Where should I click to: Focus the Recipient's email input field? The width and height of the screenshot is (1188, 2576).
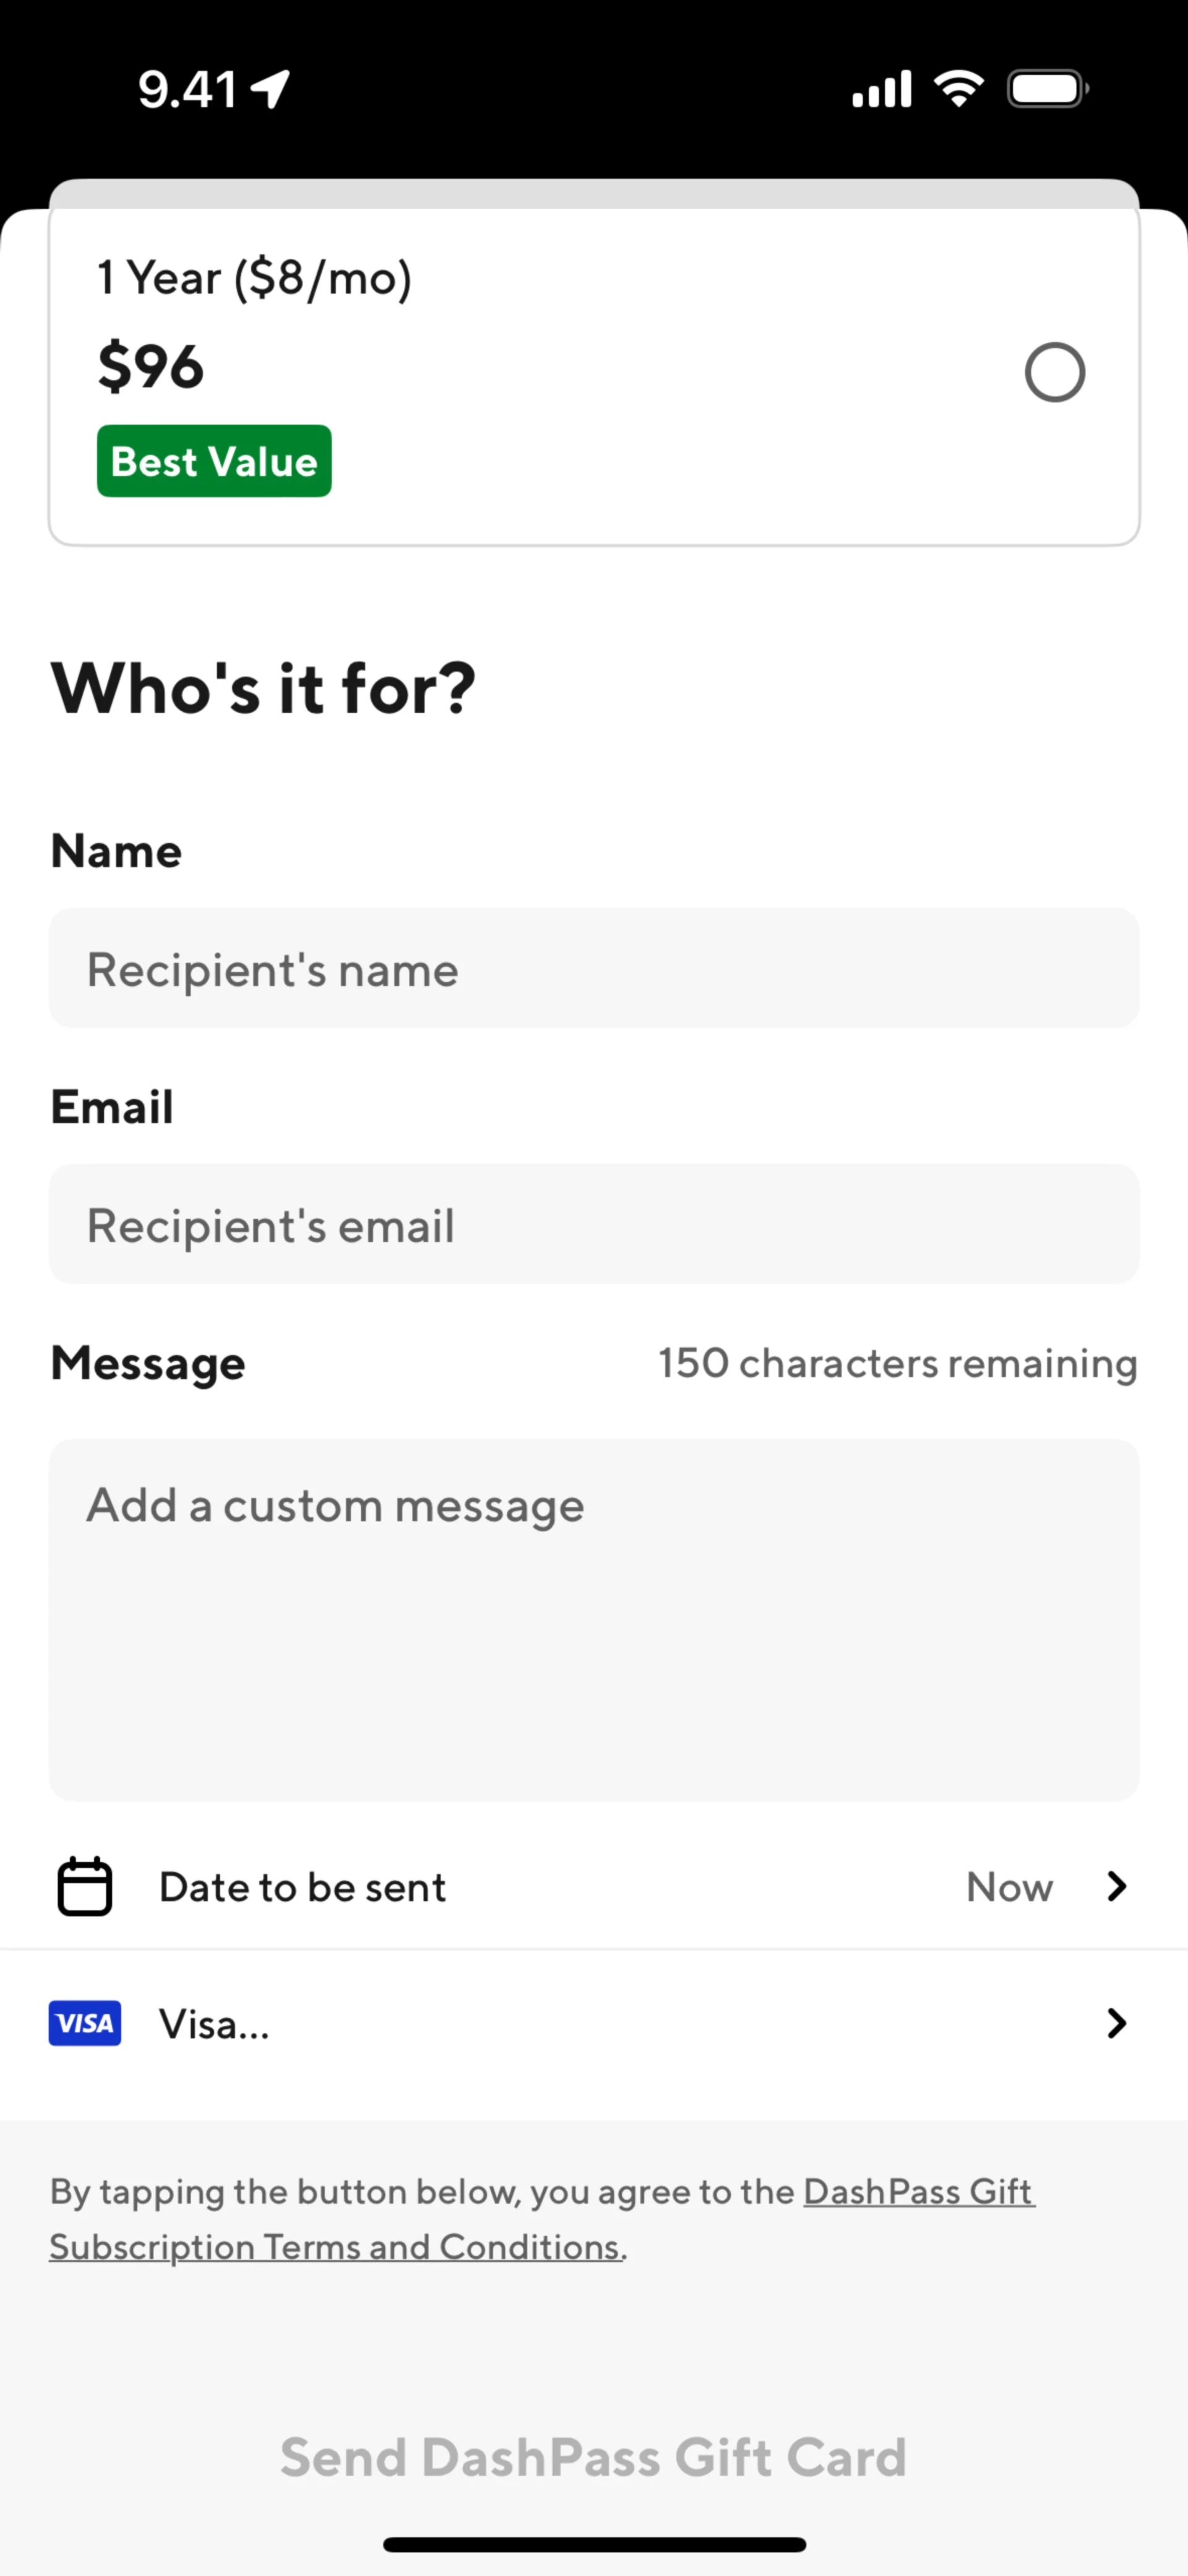594,1224
